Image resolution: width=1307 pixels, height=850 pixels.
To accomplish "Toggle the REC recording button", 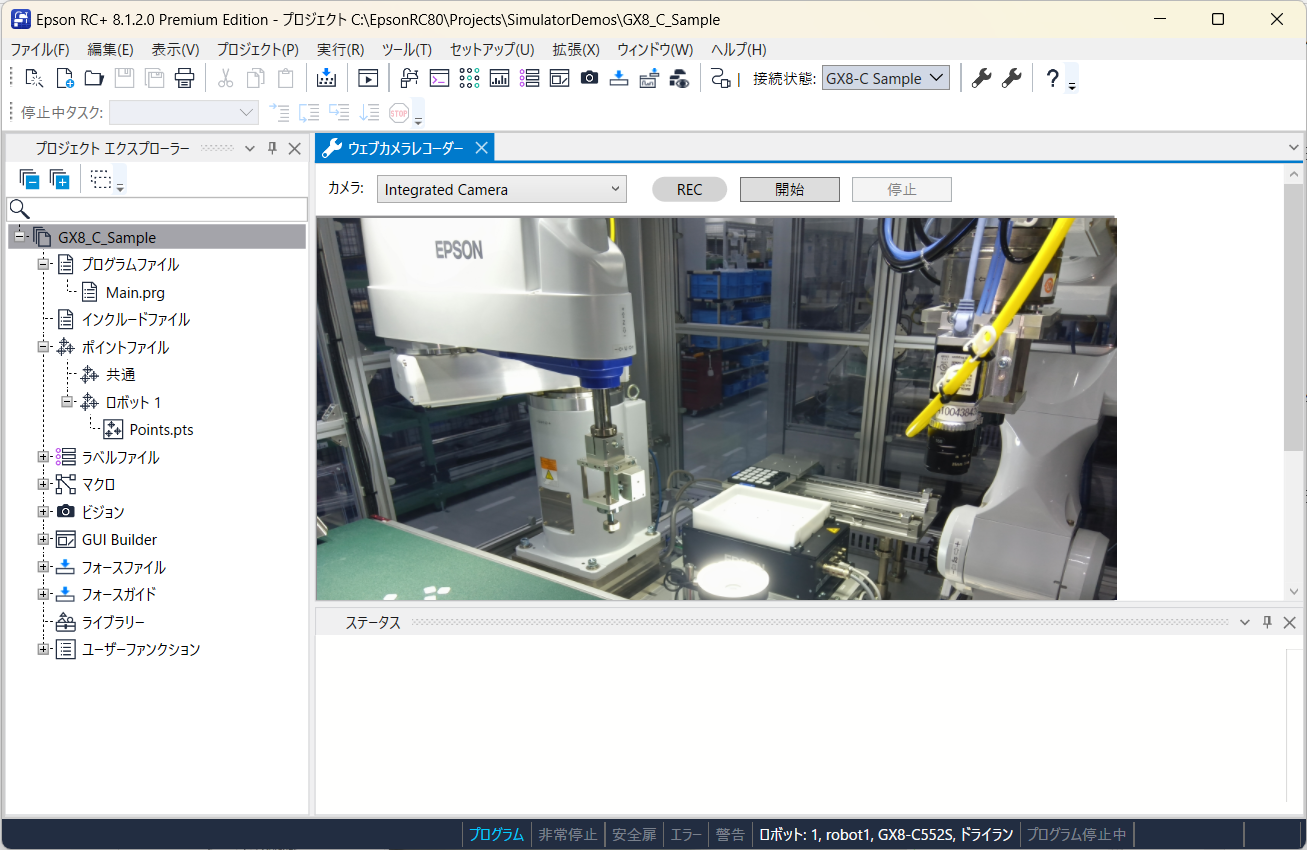I will (x=689, y=190).
